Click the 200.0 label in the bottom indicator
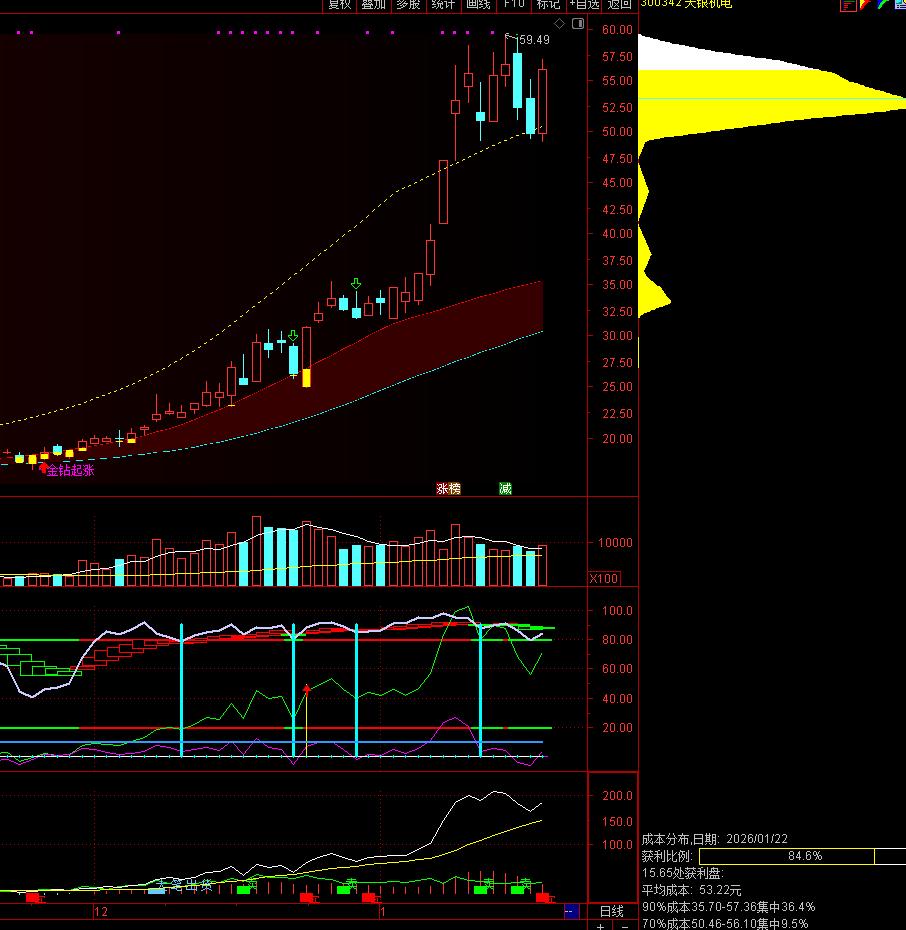 (x=617, y=795)
